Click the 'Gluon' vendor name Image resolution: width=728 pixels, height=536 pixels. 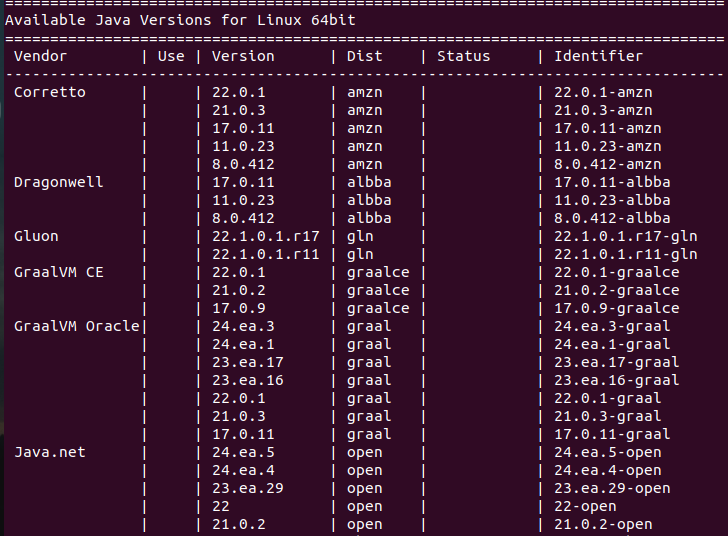click(36, 236)
